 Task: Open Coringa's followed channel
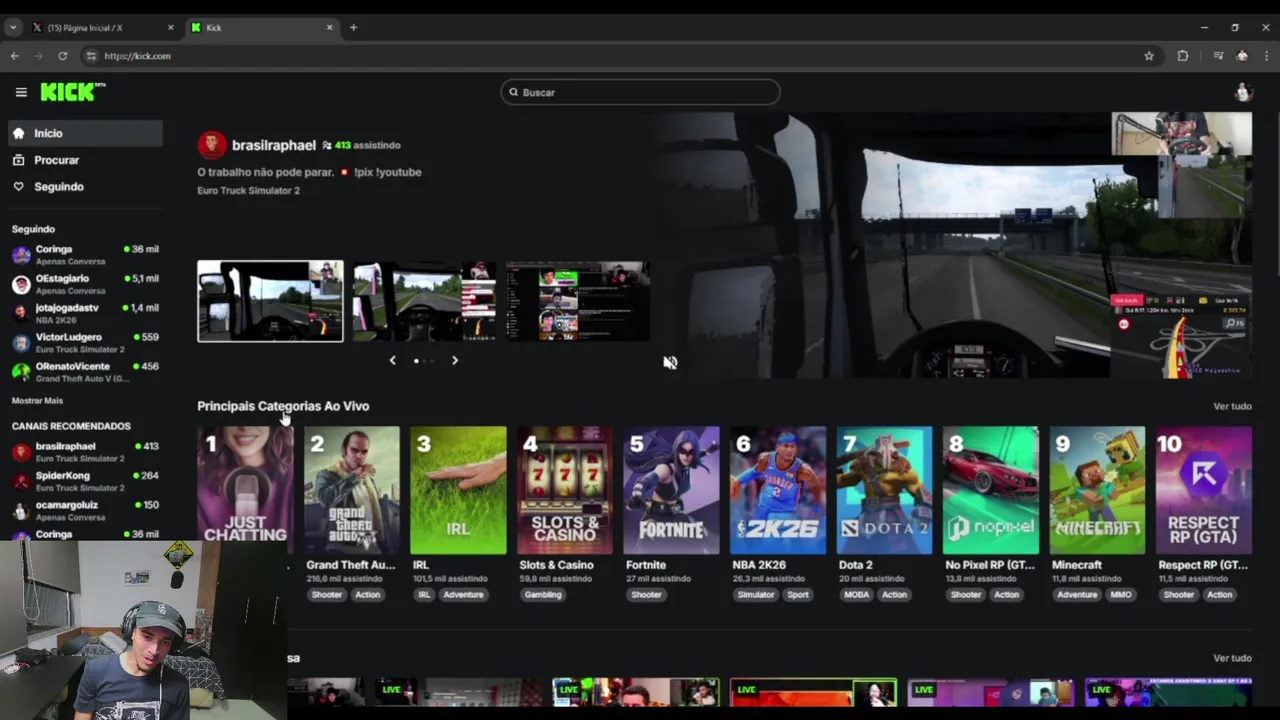click(x=85, y=255)
